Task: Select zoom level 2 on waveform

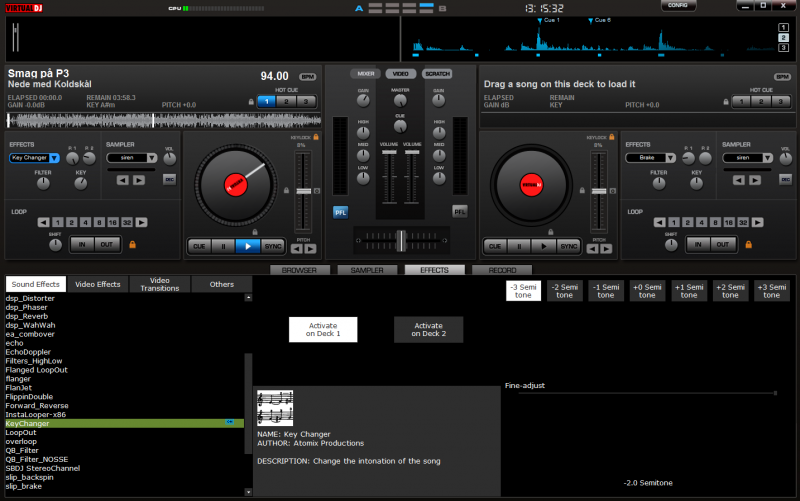Action: pyautogui.click(x=783, y=38)
